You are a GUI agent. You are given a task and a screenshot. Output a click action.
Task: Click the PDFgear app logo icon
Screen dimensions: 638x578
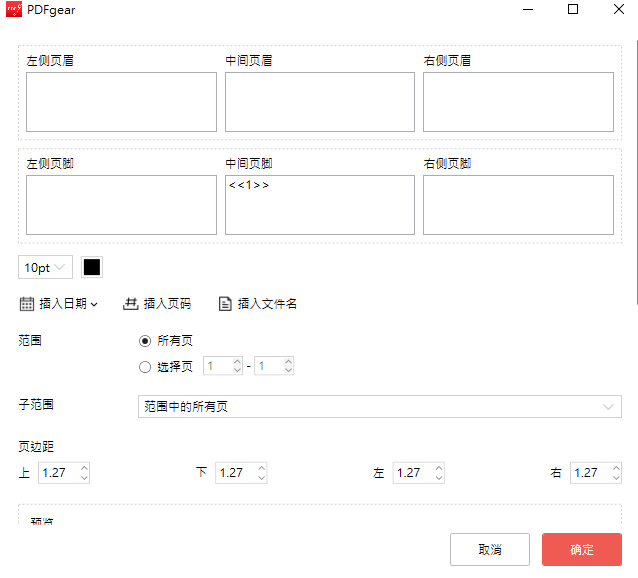click(14, 9)
